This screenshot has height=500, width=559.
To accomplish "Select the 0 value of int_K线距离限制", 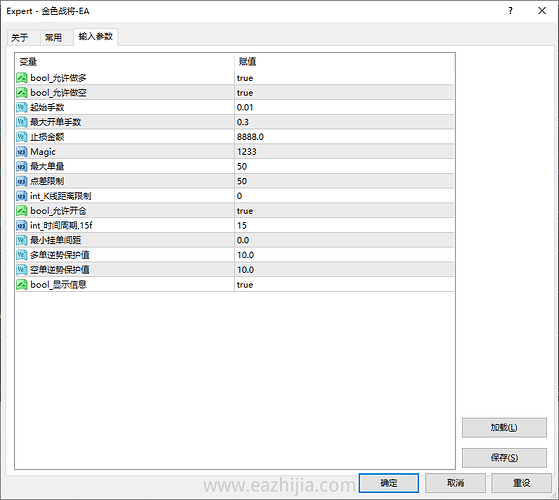I will 239,196.
